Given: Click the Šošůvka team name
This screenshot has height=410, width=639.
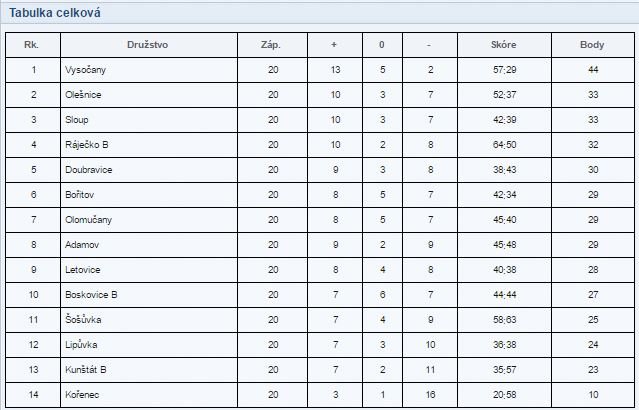Looking at the screenshot, I should coord(83,320).
